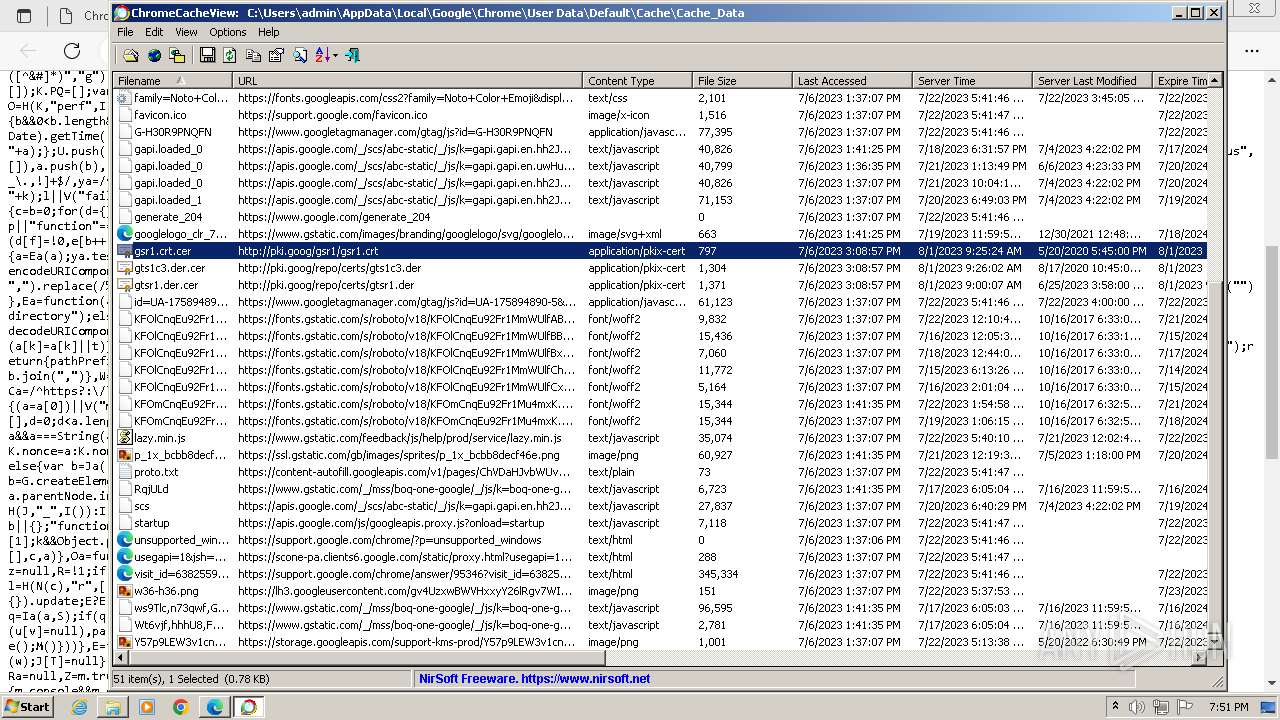Click image icon of w36-h36.png row

click(x=124, y=591)
